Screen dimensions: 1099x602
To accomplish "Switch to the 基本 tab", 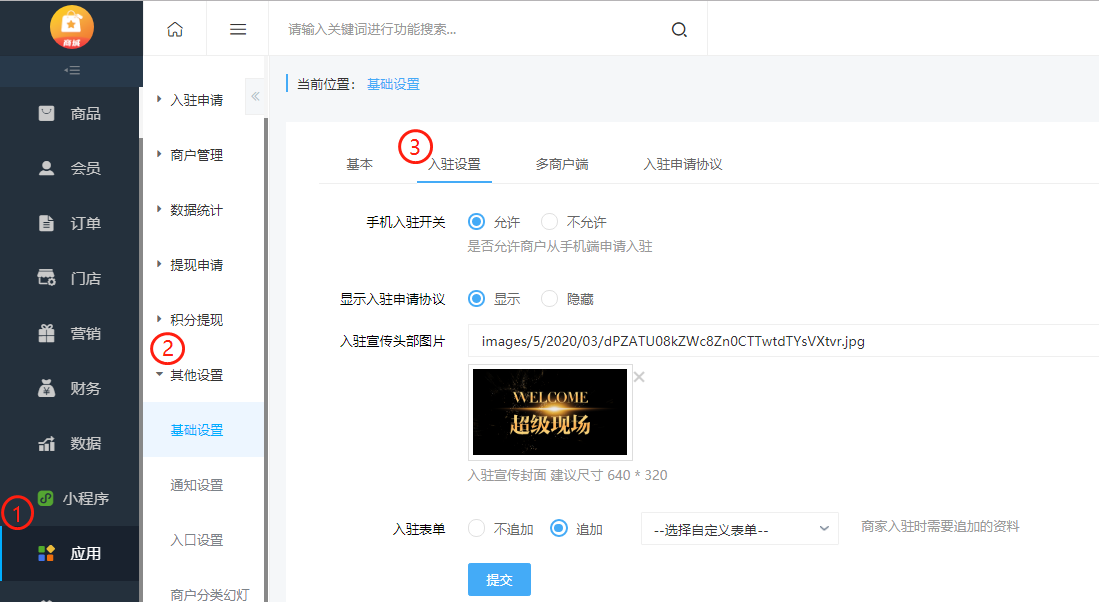I will pos(360,164).
